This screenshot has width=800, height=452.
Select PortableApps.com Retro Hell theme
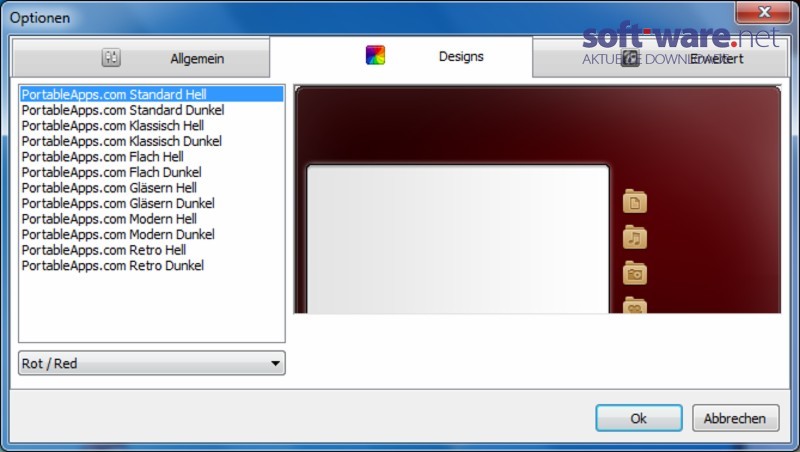tap(152, 250)
